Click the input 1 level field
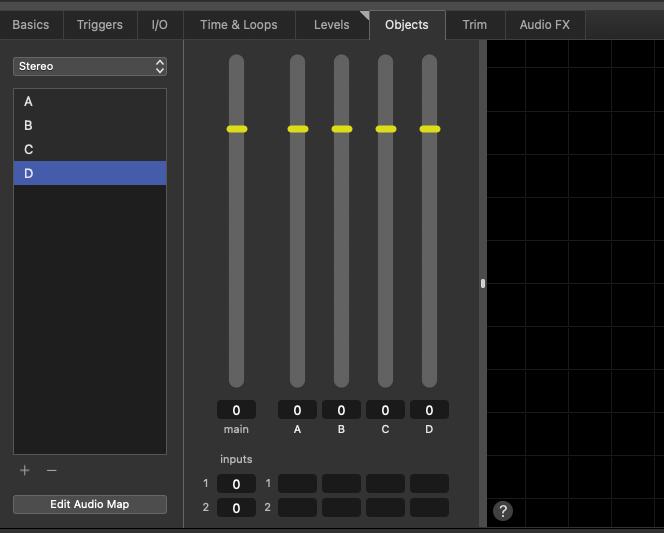664x533 pixels. [236, 484]
